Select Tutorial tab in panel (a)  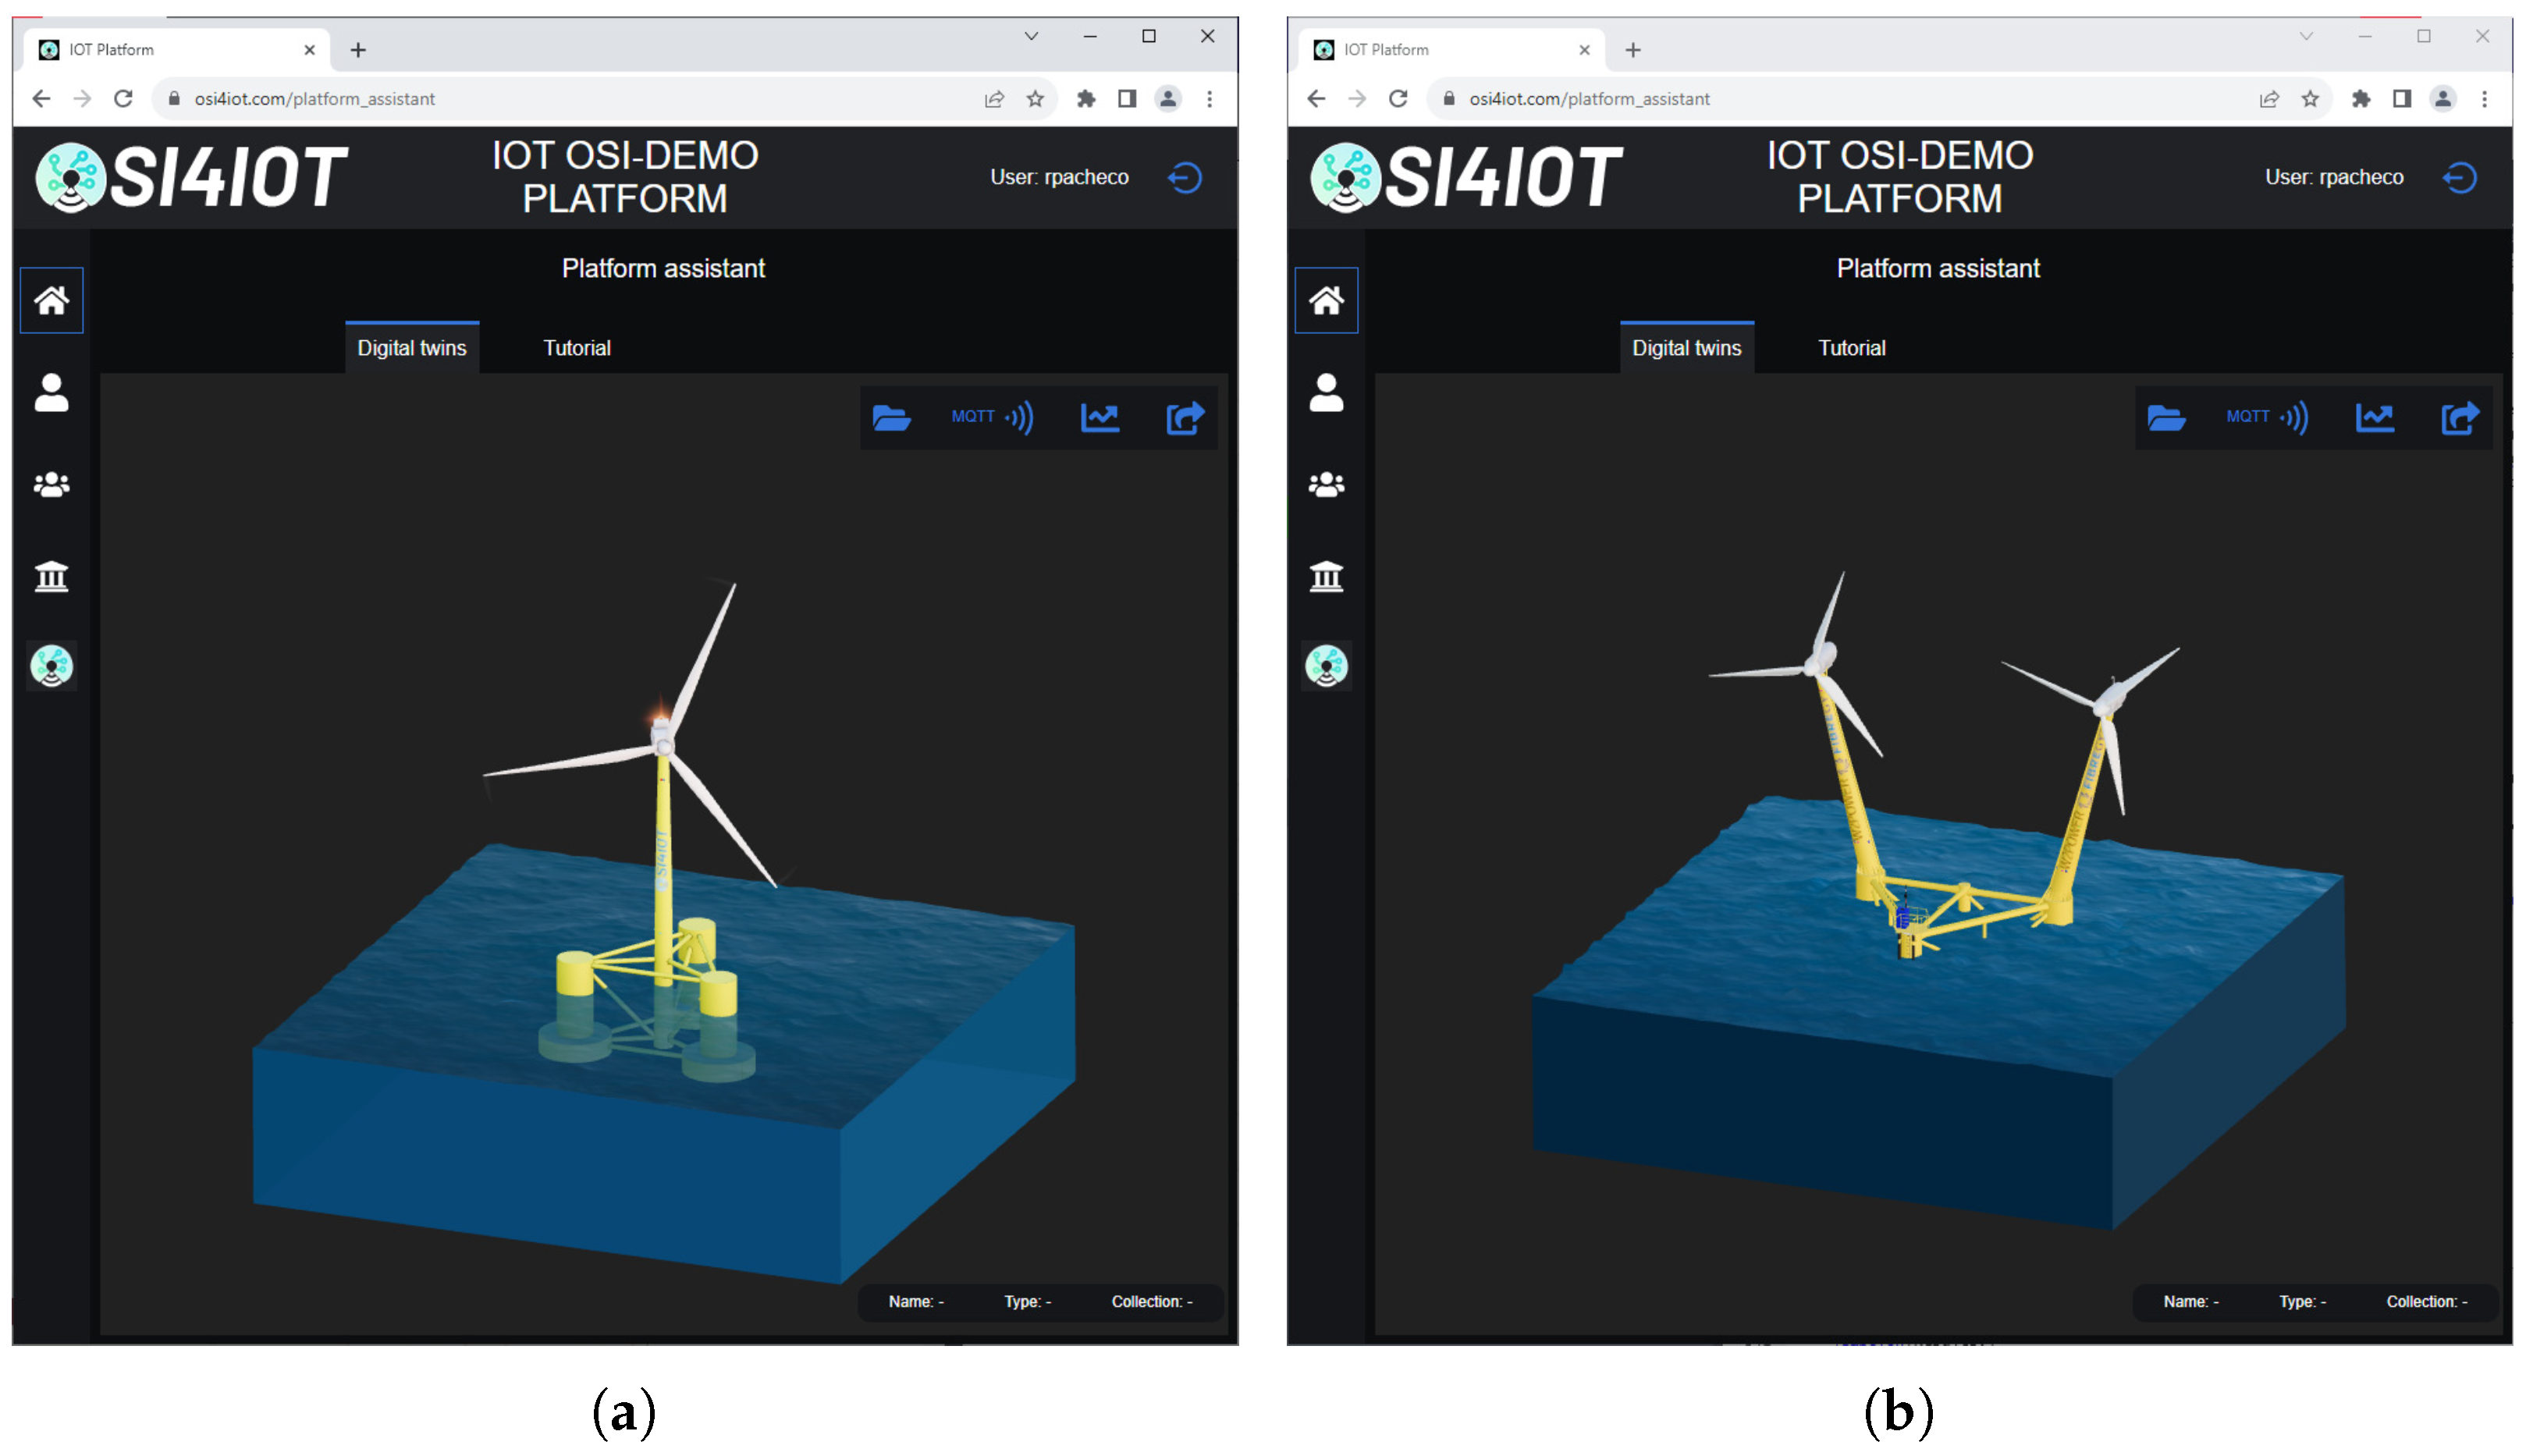point(576,348)
